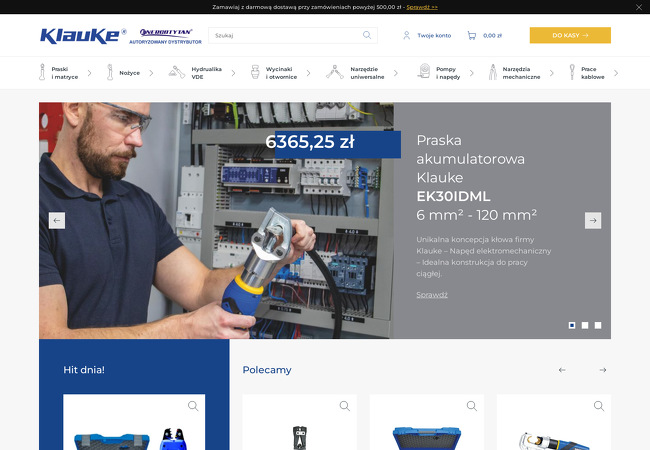Open Prace kablowe menu
650x450 pixels.
[x=593, y=73]
